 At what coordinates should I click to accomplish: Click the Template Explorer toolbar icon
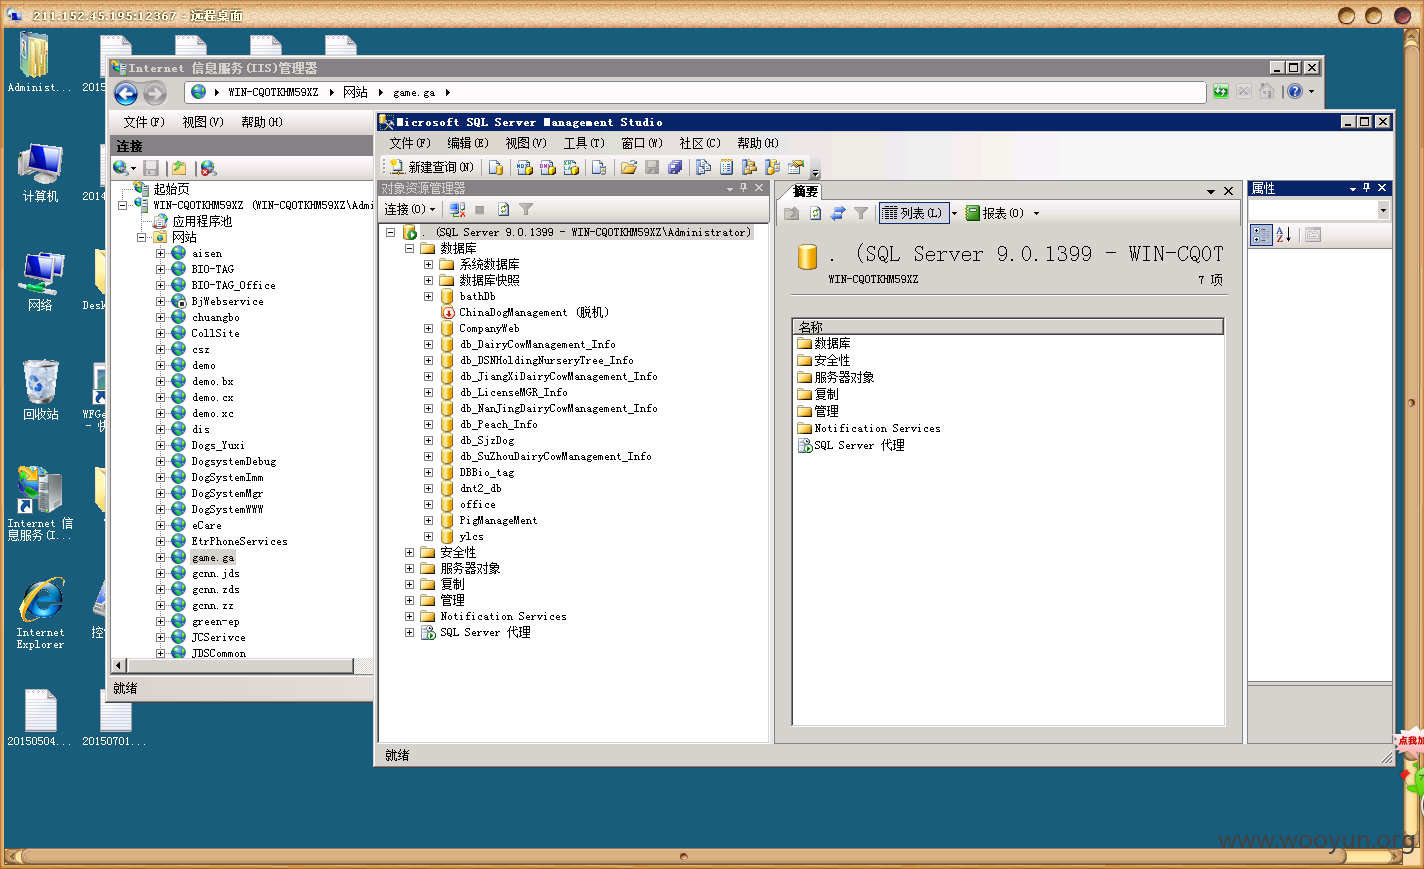click(772, 167)
